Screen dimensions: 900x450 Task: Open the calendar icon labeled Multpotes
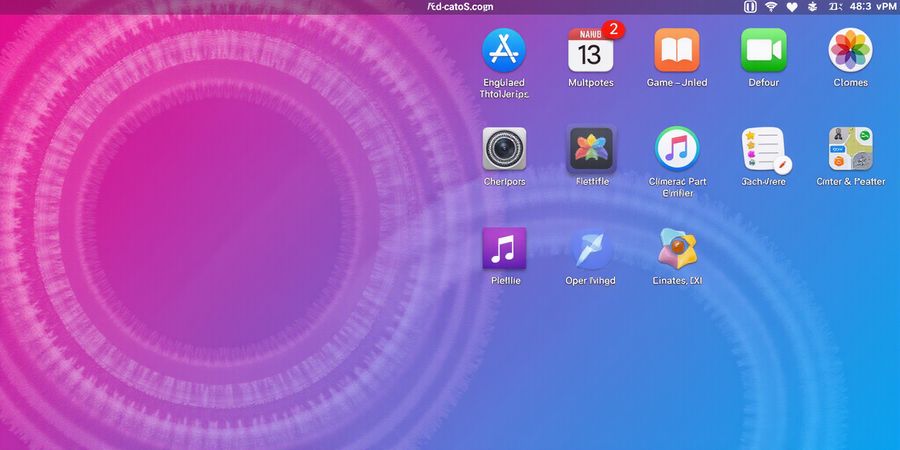[x=591, y=50]
